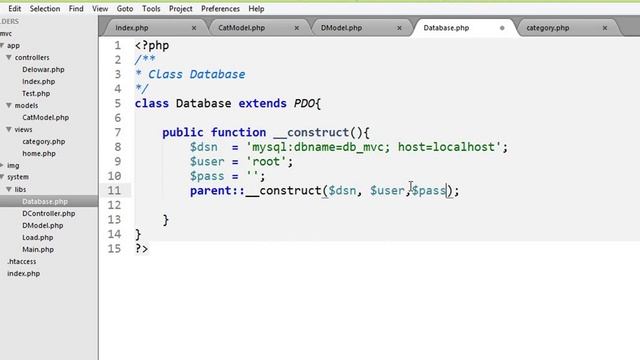Open Main.php in the sidebar
The image size is (640, 360).
[38, 249]
